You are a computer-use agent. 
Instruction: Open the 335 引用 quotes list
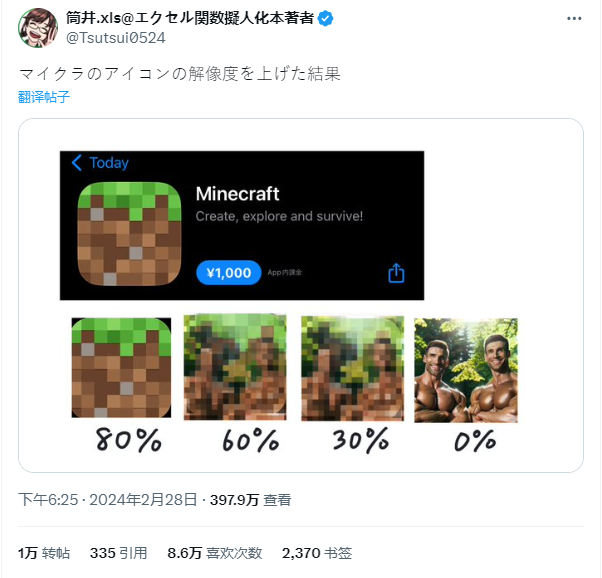(x=119, y=553)
